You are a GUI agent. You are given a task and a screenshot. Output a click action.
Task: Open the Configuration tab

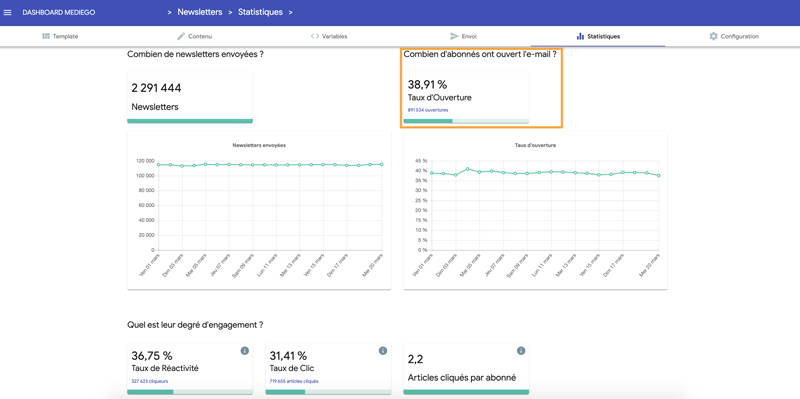pyautogui.click(x=734, y=36)
